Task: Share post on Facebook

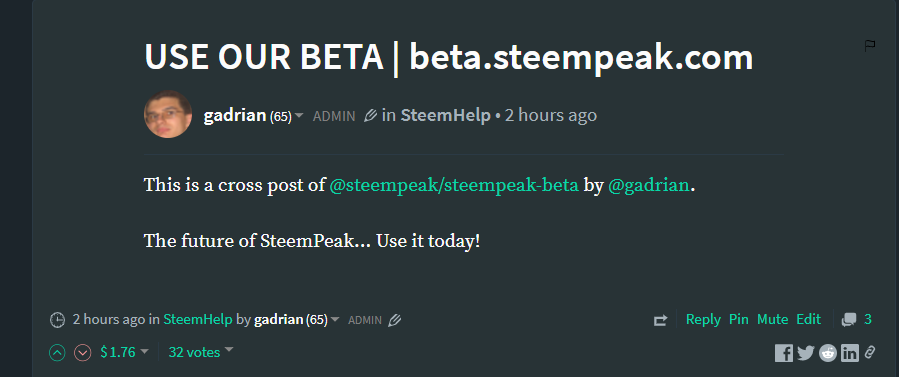Action: (784, 353)
